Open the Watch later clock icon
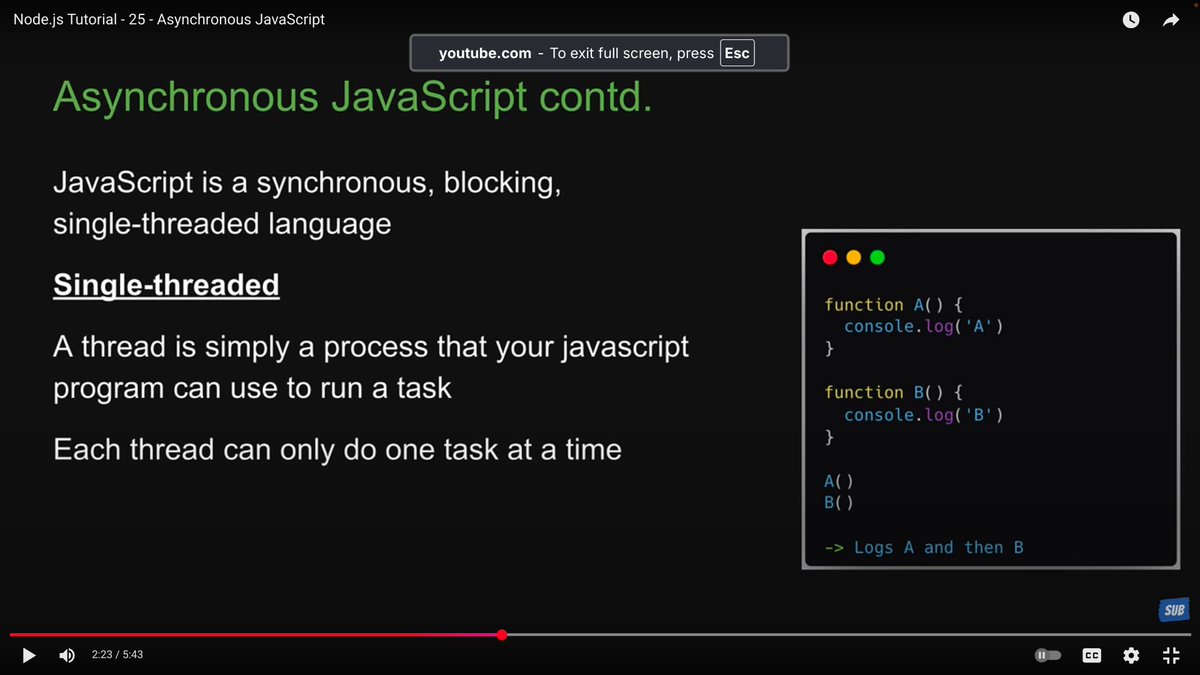Viewport: 1200px width, 675px height. pos(1131,20)
